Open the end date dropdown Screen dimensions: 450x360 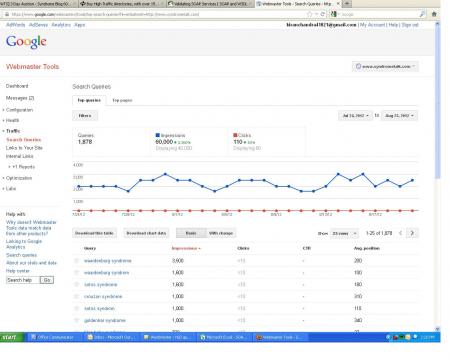[x=399, y=115]
